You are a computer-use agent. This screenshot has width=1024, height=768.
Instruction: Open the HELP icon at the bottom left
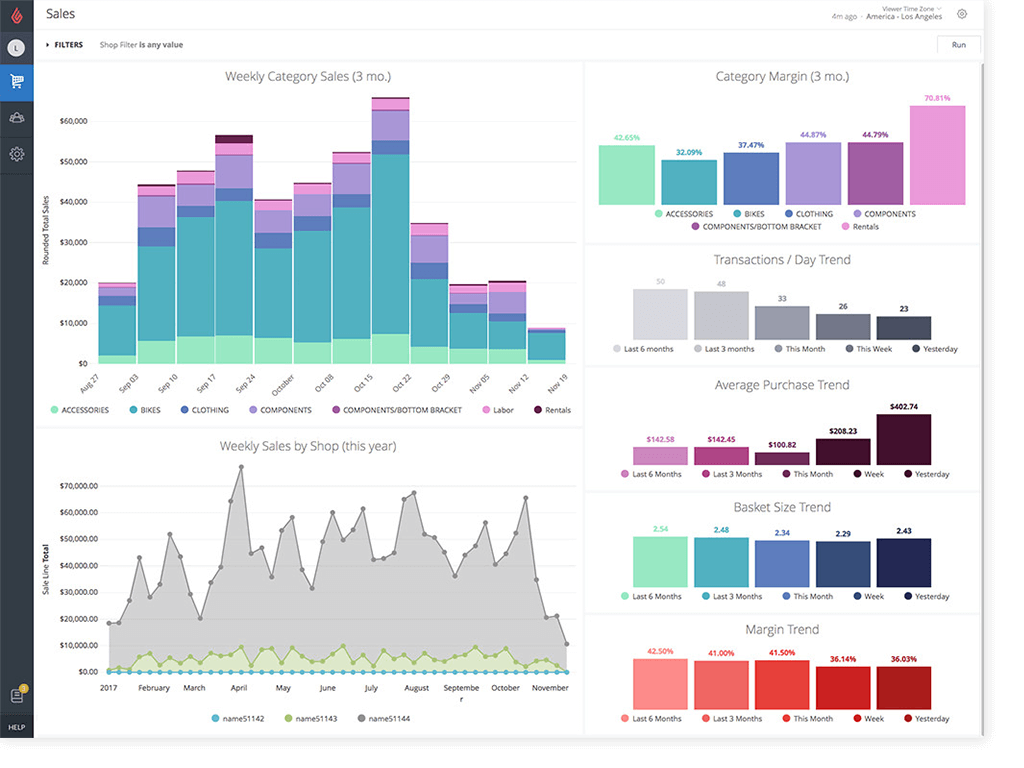[x=15, y=726]
